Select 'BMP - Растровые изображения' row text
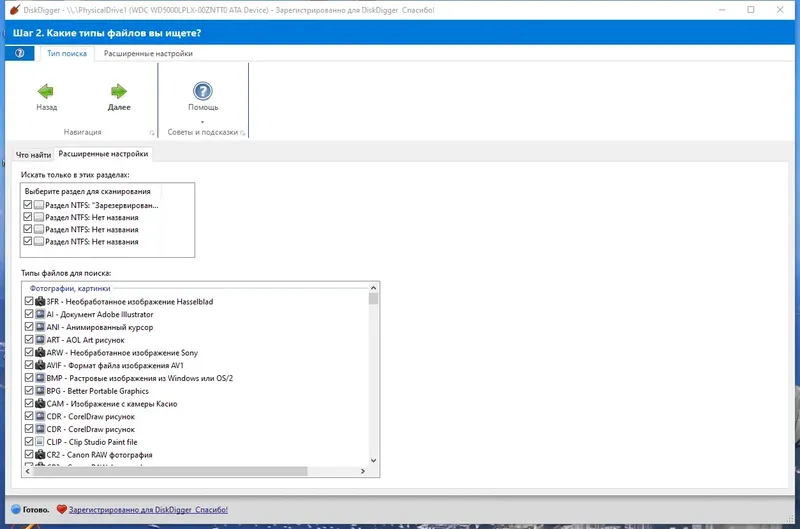This screenshot has height=529, width=800. tap(140, 378)
